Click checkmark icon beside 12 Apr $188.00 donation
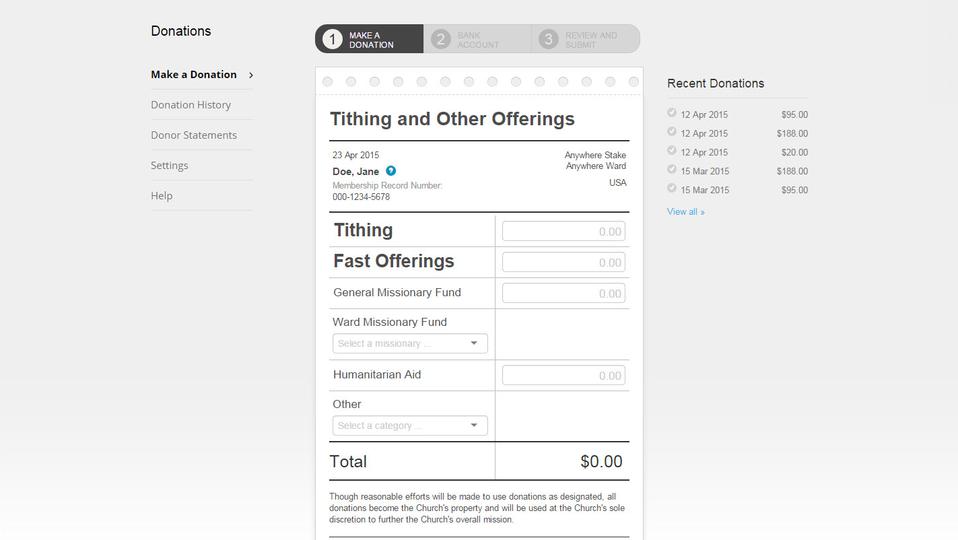958x540 pixels. click(x=672, y=132)
